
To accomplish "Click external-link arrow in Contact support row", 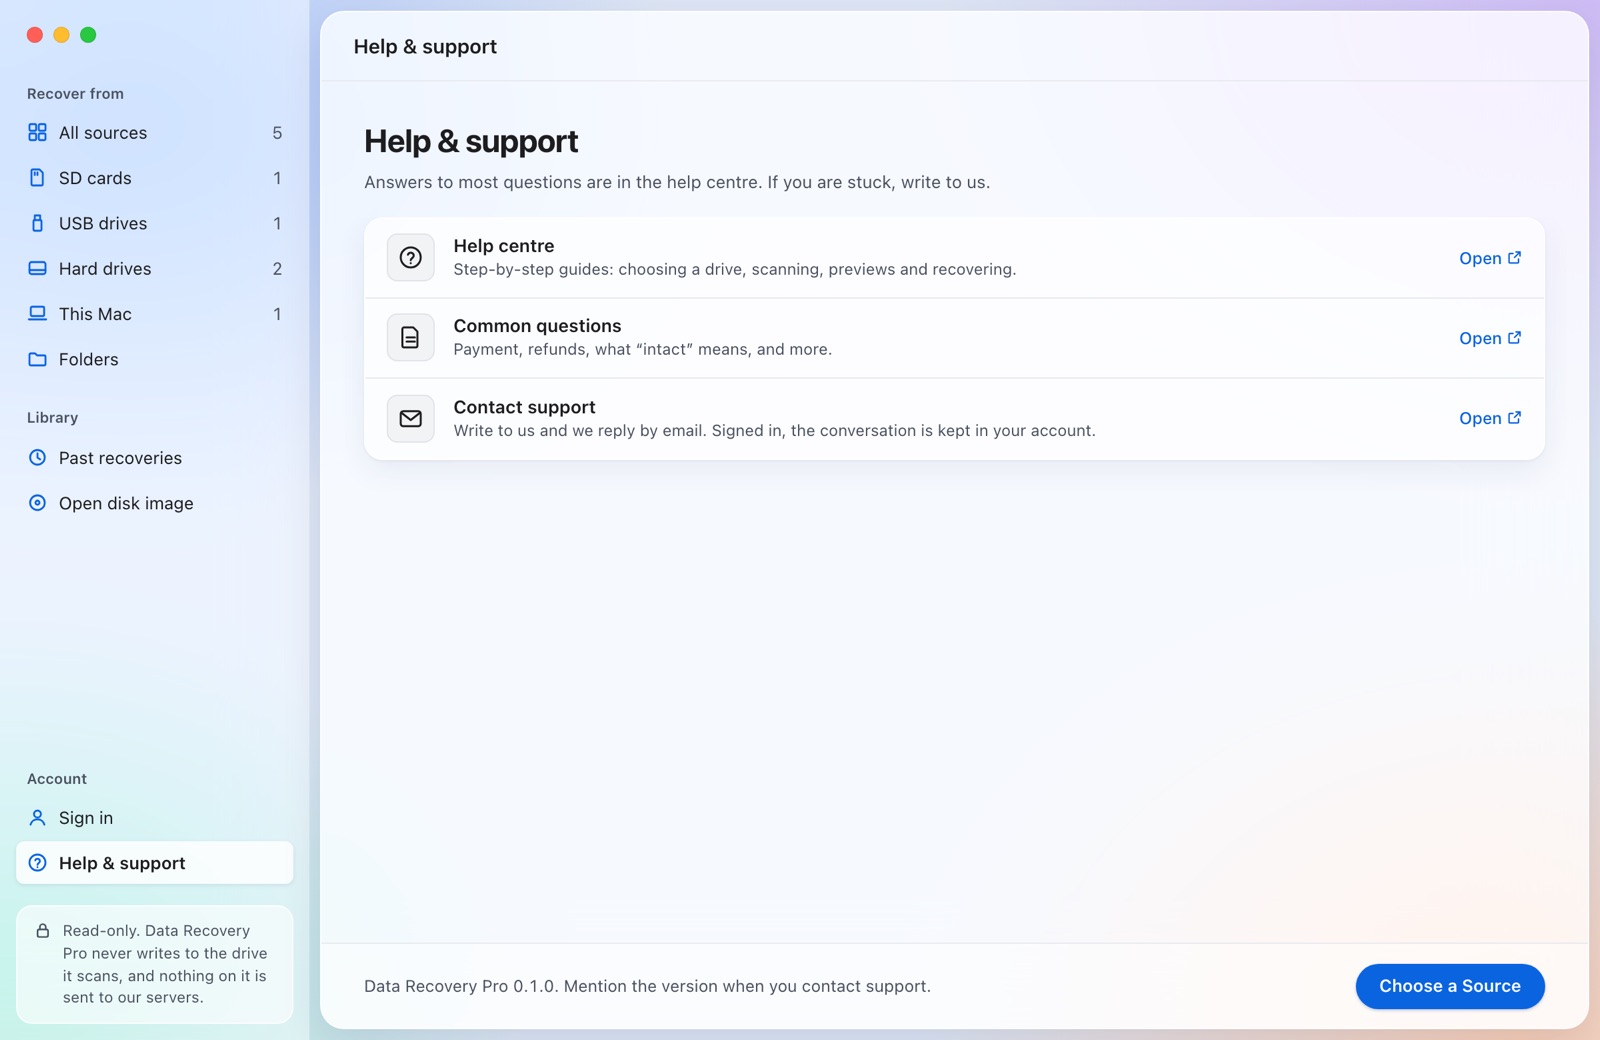I will tap(1514, 418).
